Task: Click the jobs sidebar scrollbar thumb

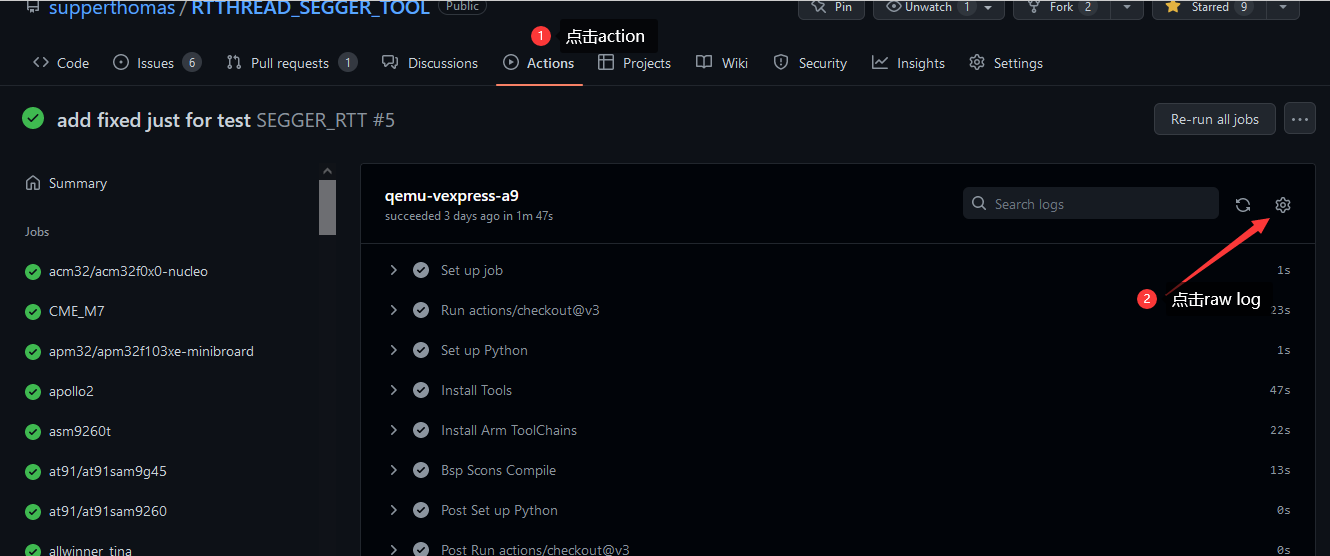Action: [x=327, y=207]
